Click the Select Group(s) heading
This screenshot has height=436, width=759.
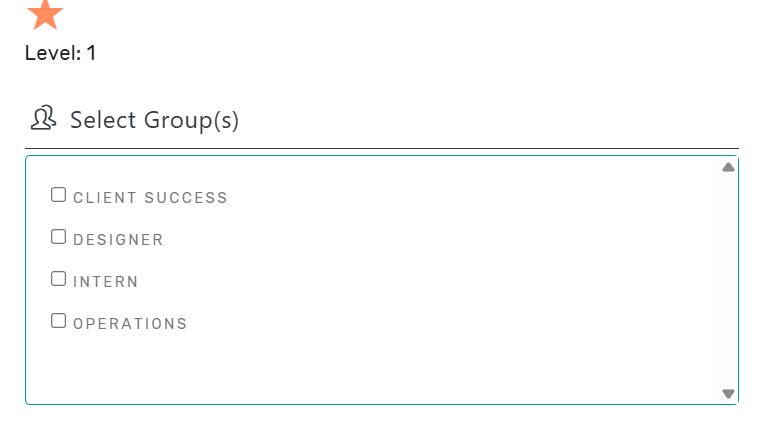(154, 120)
